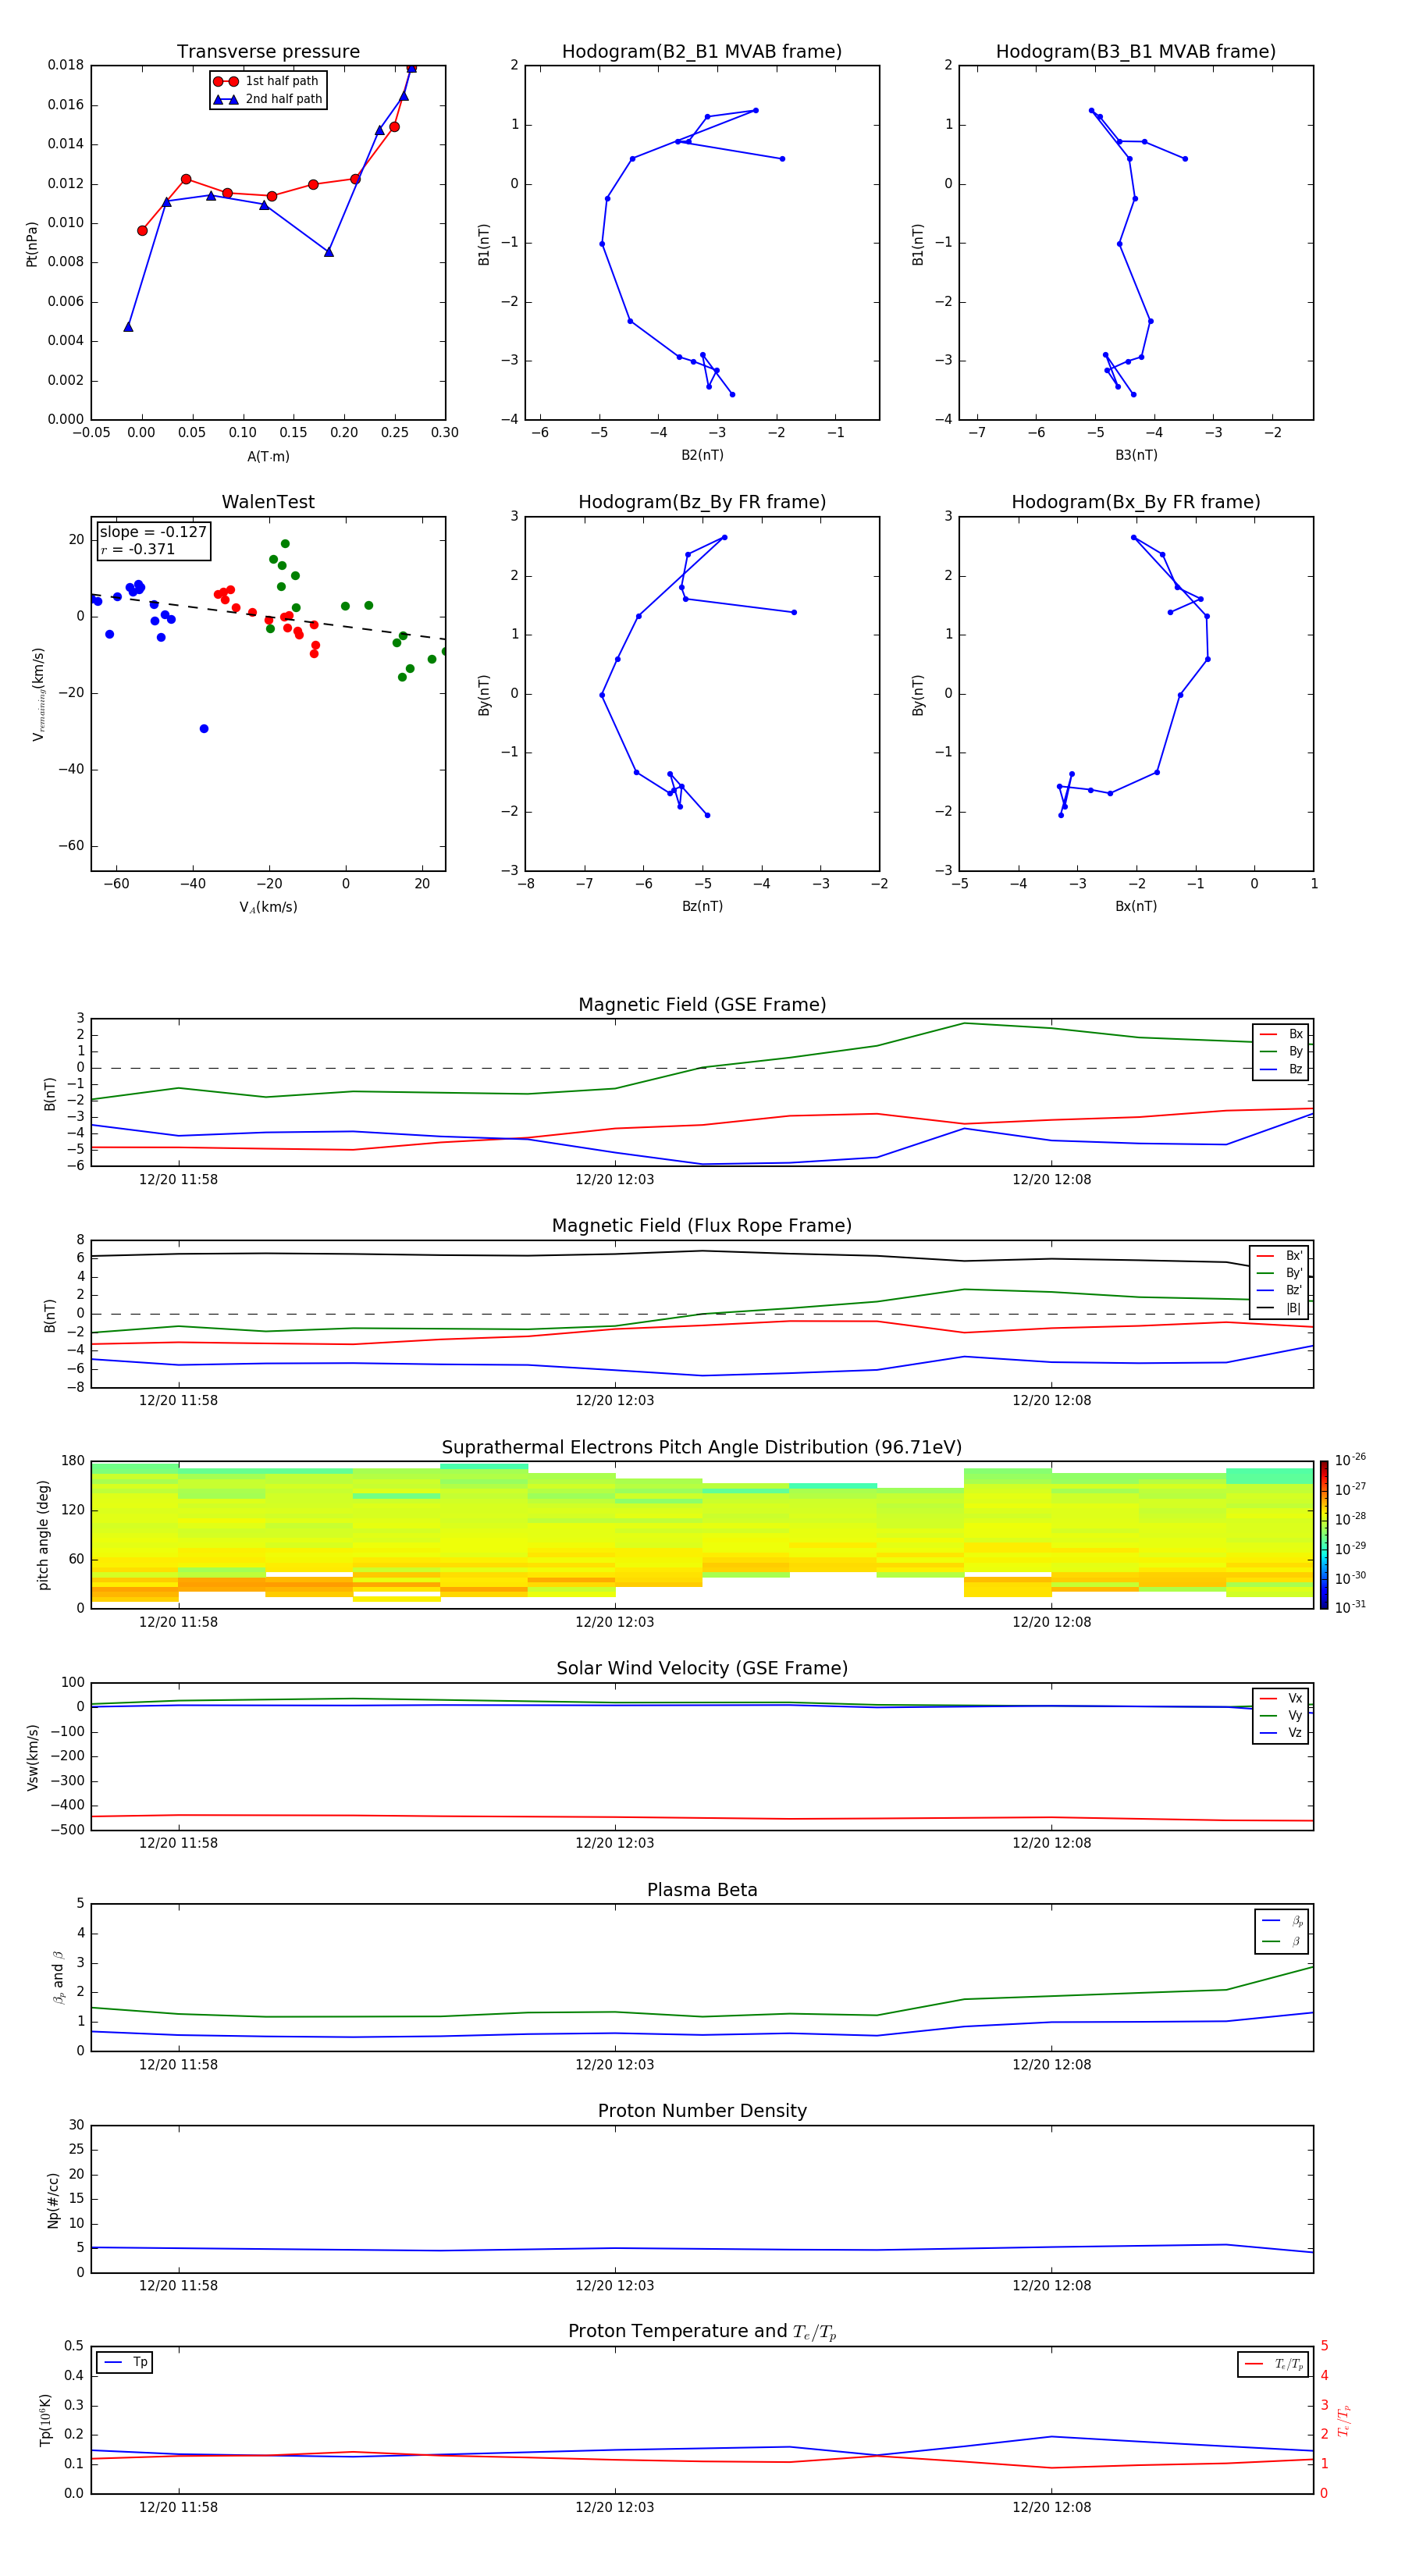Screen dimensions: 1405x2576
Task: Click '12/20 12:08' tick under Proton Number Density
Action: (1051, 2286)
